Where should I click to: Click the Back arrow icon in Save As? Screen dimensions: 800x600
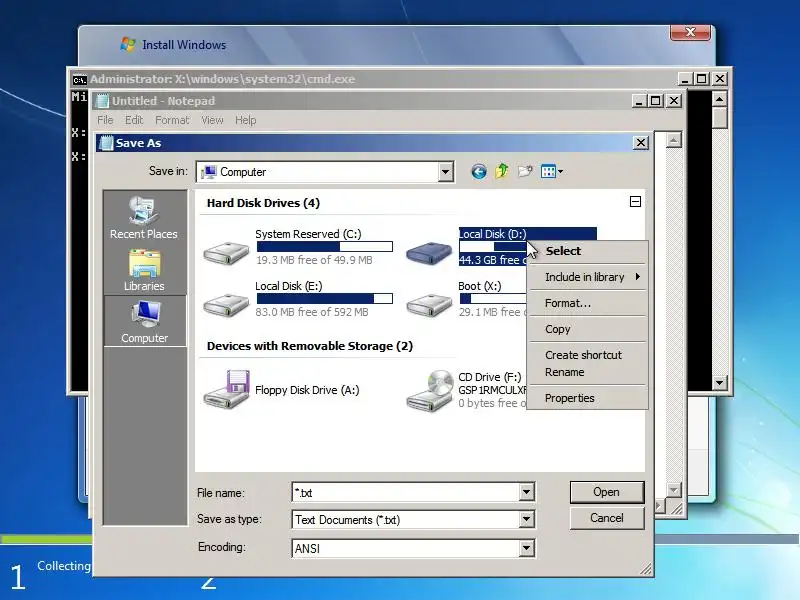point(478,171)
